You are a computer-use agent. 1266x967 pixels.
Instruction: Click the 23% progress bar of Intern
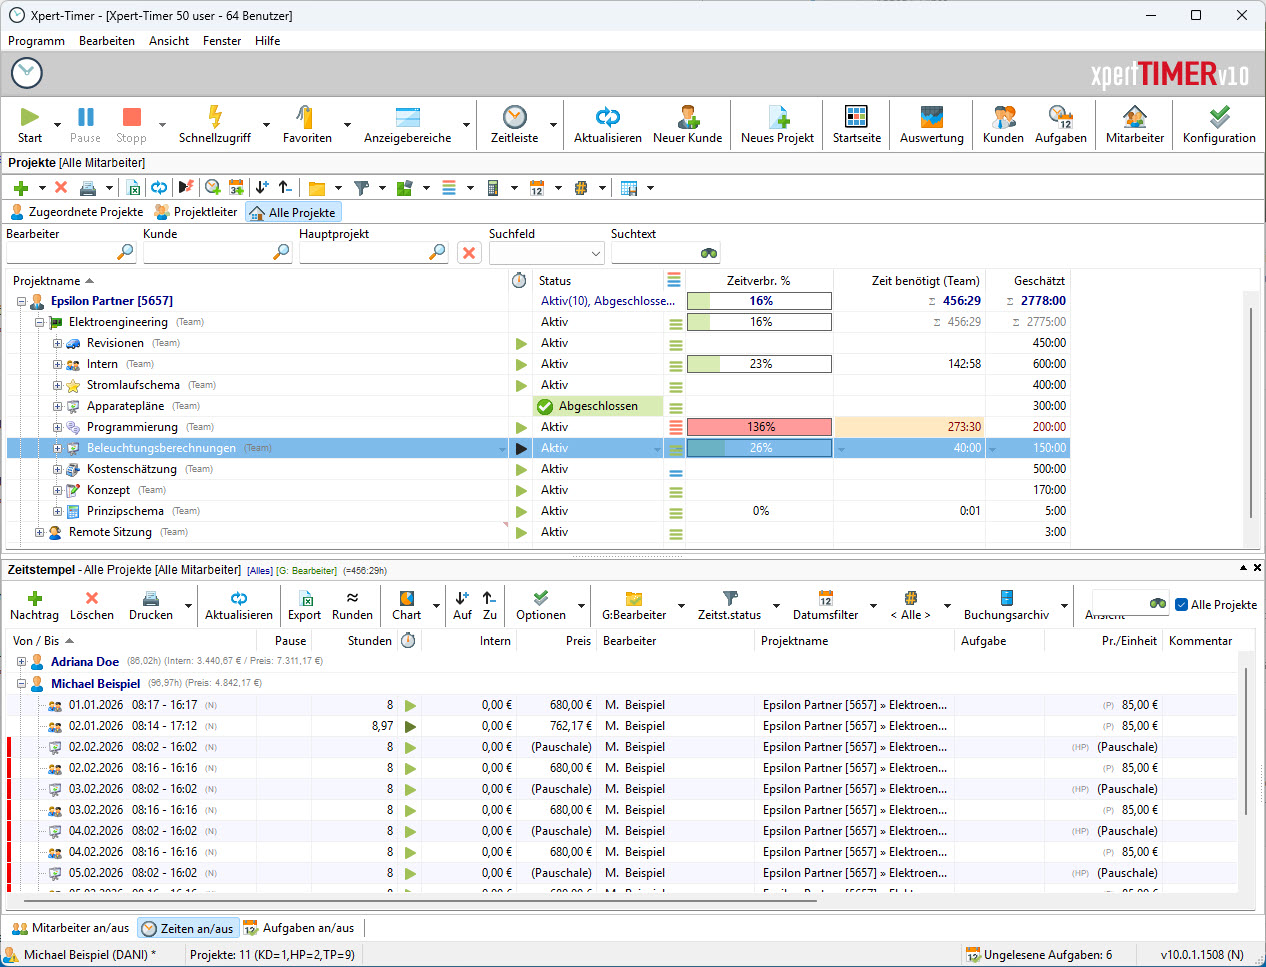[759, 364]
